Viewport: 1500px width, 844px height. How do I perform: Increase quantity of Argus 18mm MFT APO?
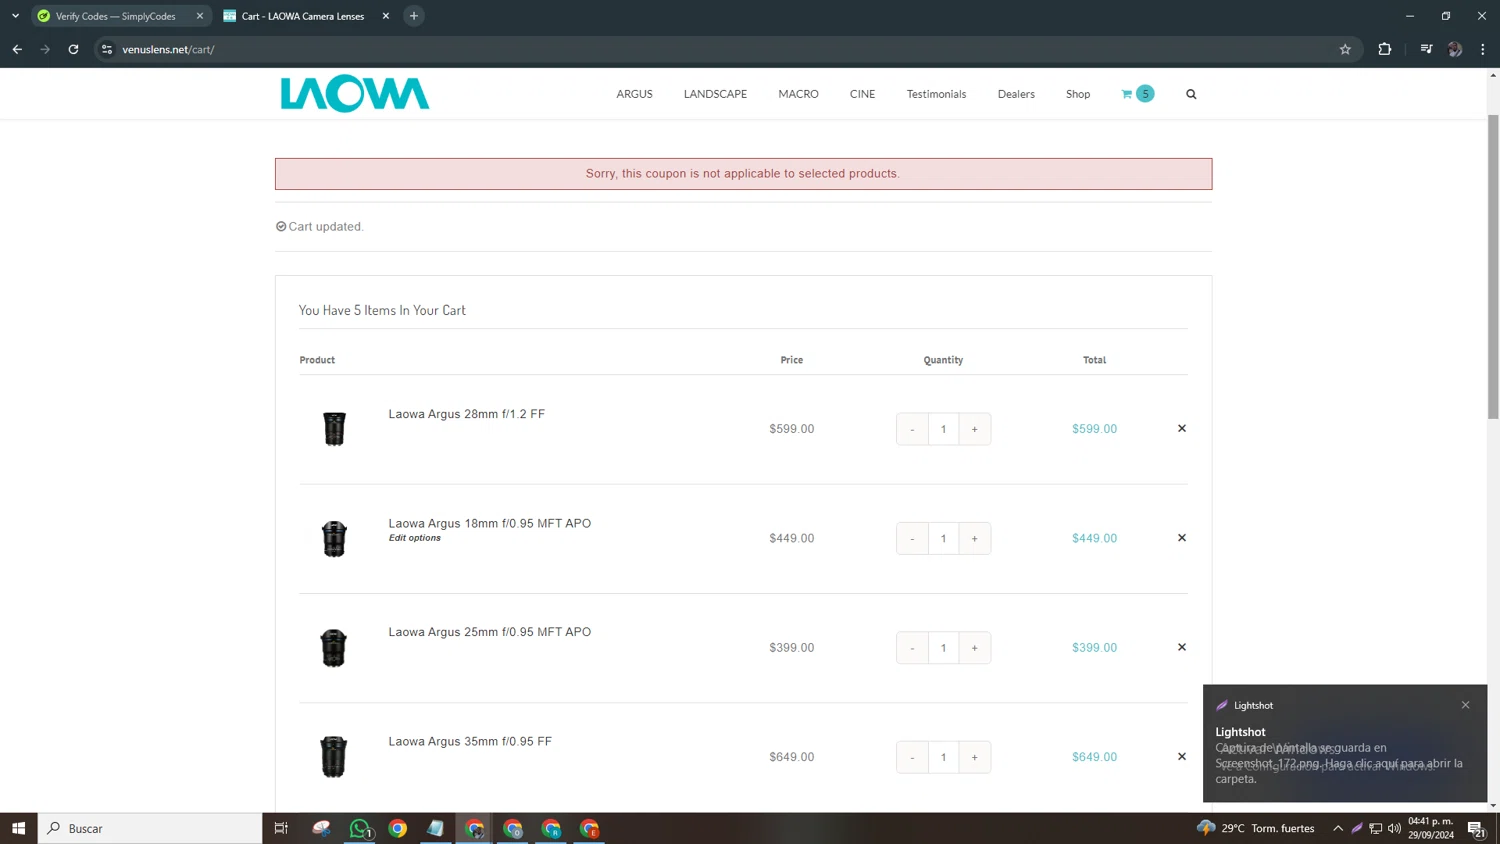pyautogui.click(x=975, y=538)
